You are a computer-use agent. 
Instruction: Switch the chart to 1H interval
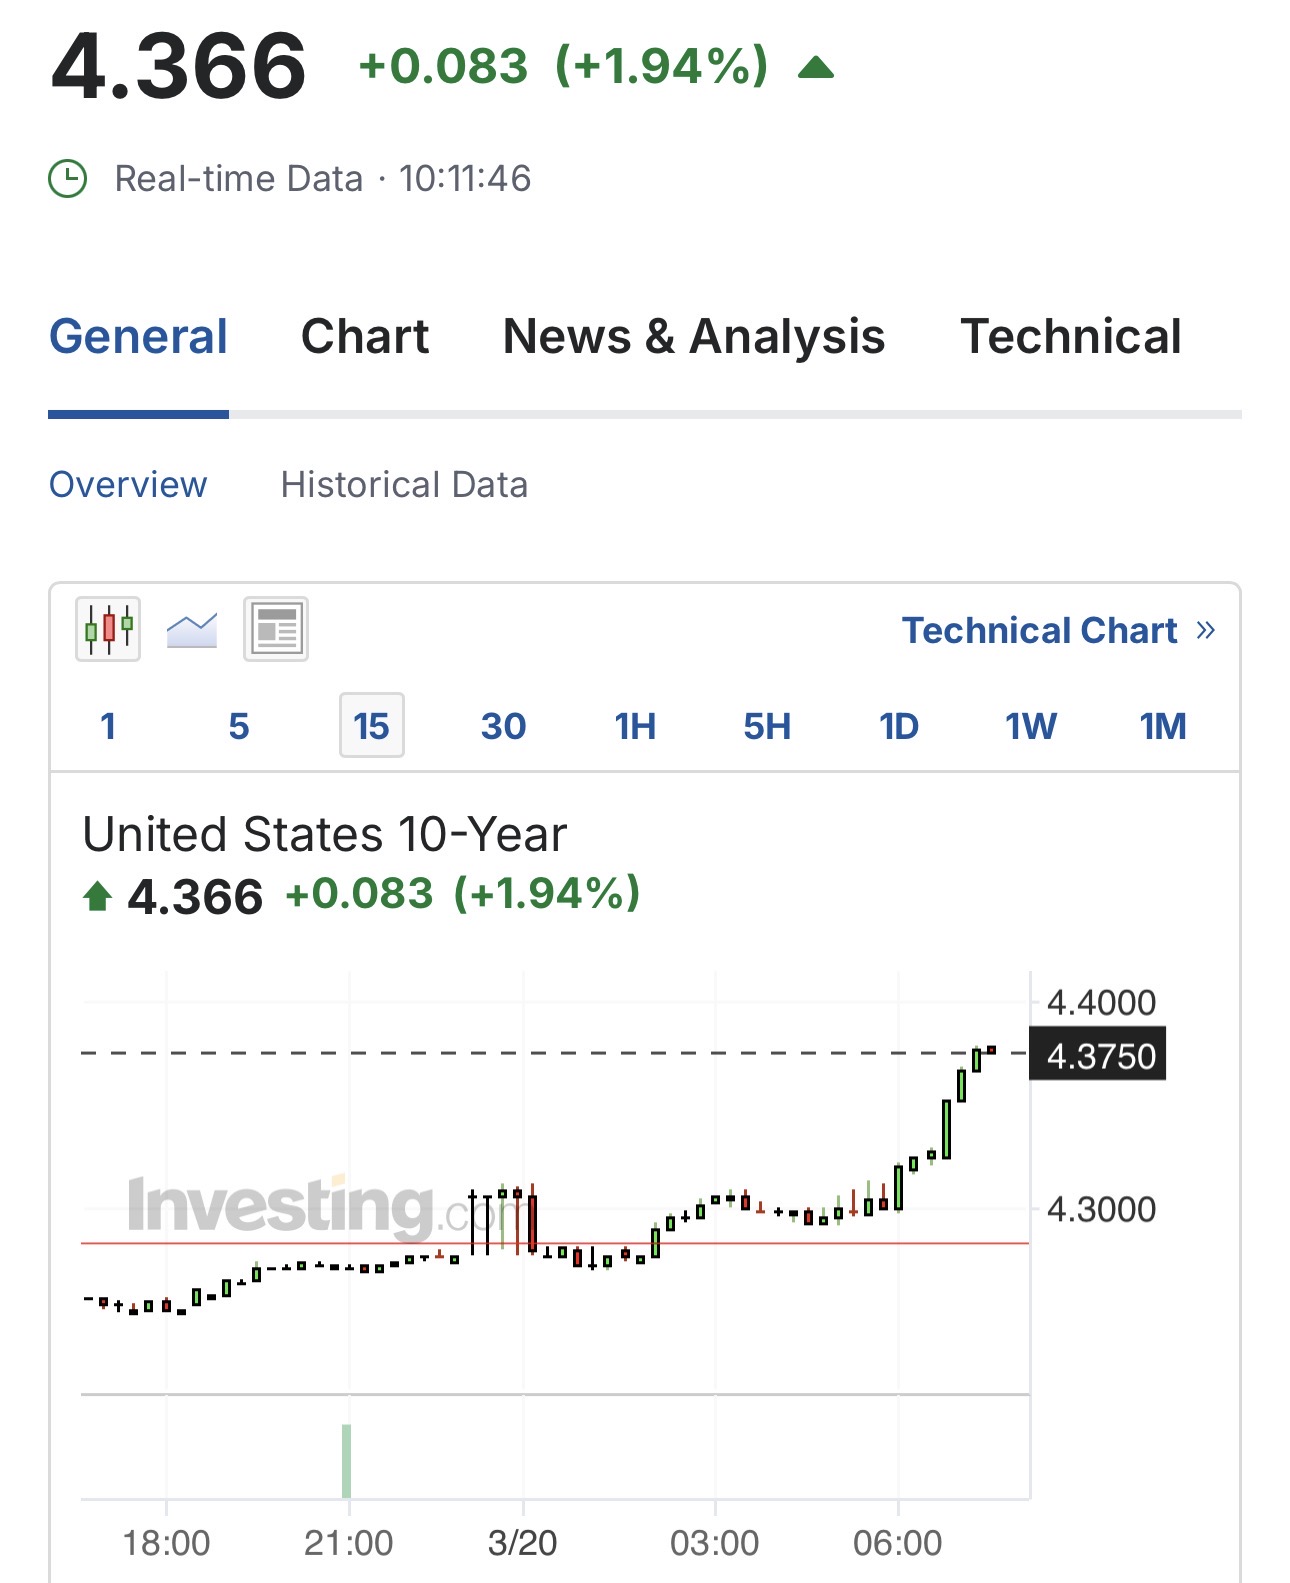(635, 726)
